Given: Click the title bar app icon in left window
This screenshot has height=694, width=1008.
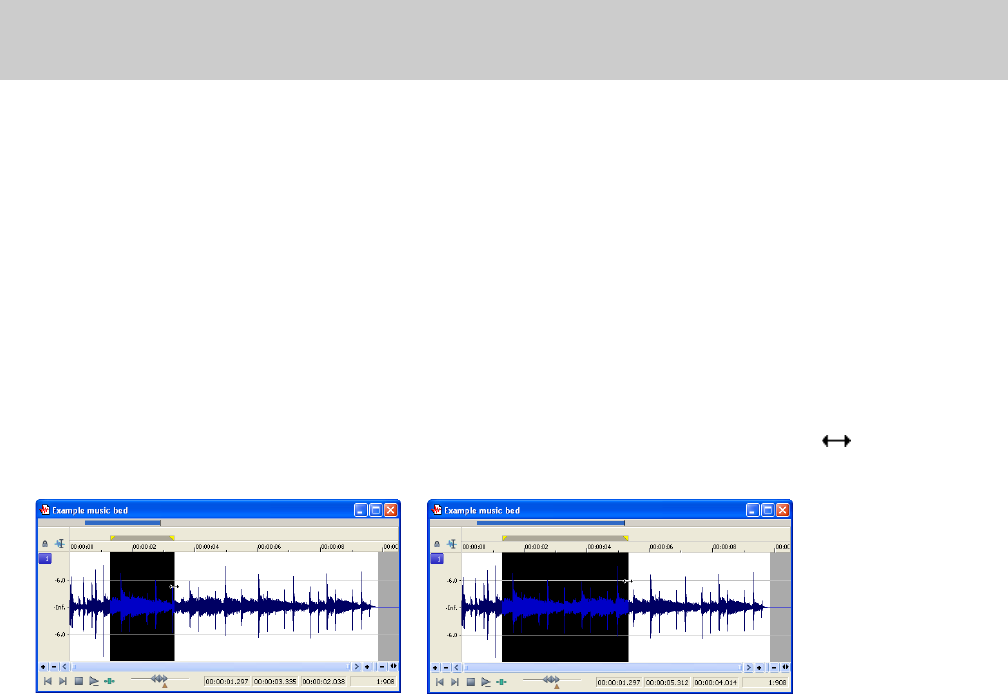Looking at the screenshot, I should click(44, 510).
